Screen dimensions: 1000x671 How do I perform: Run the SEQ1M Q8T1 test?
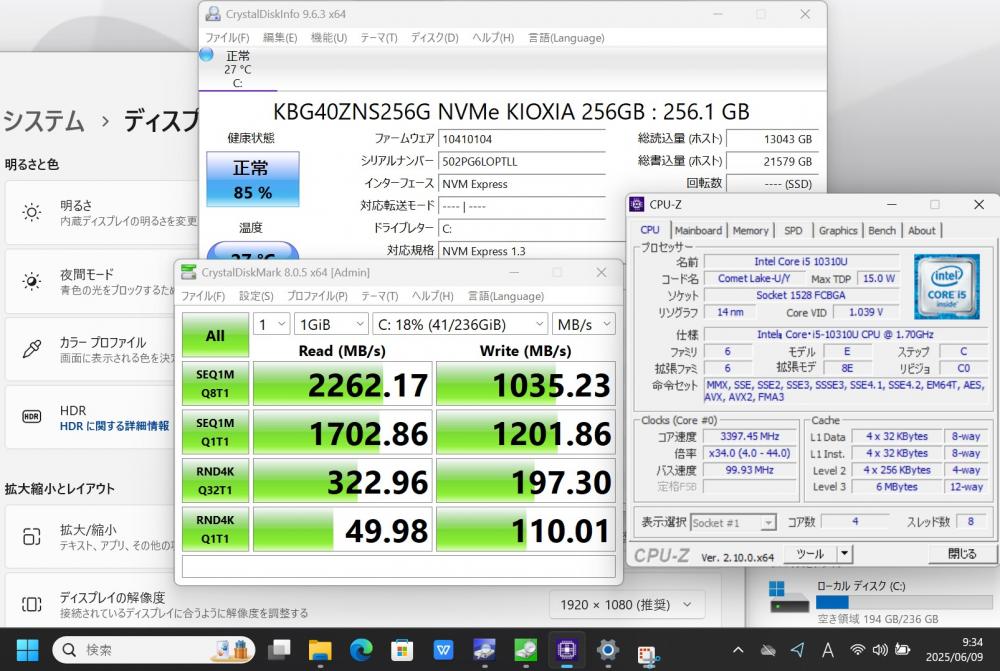(215, 383)
